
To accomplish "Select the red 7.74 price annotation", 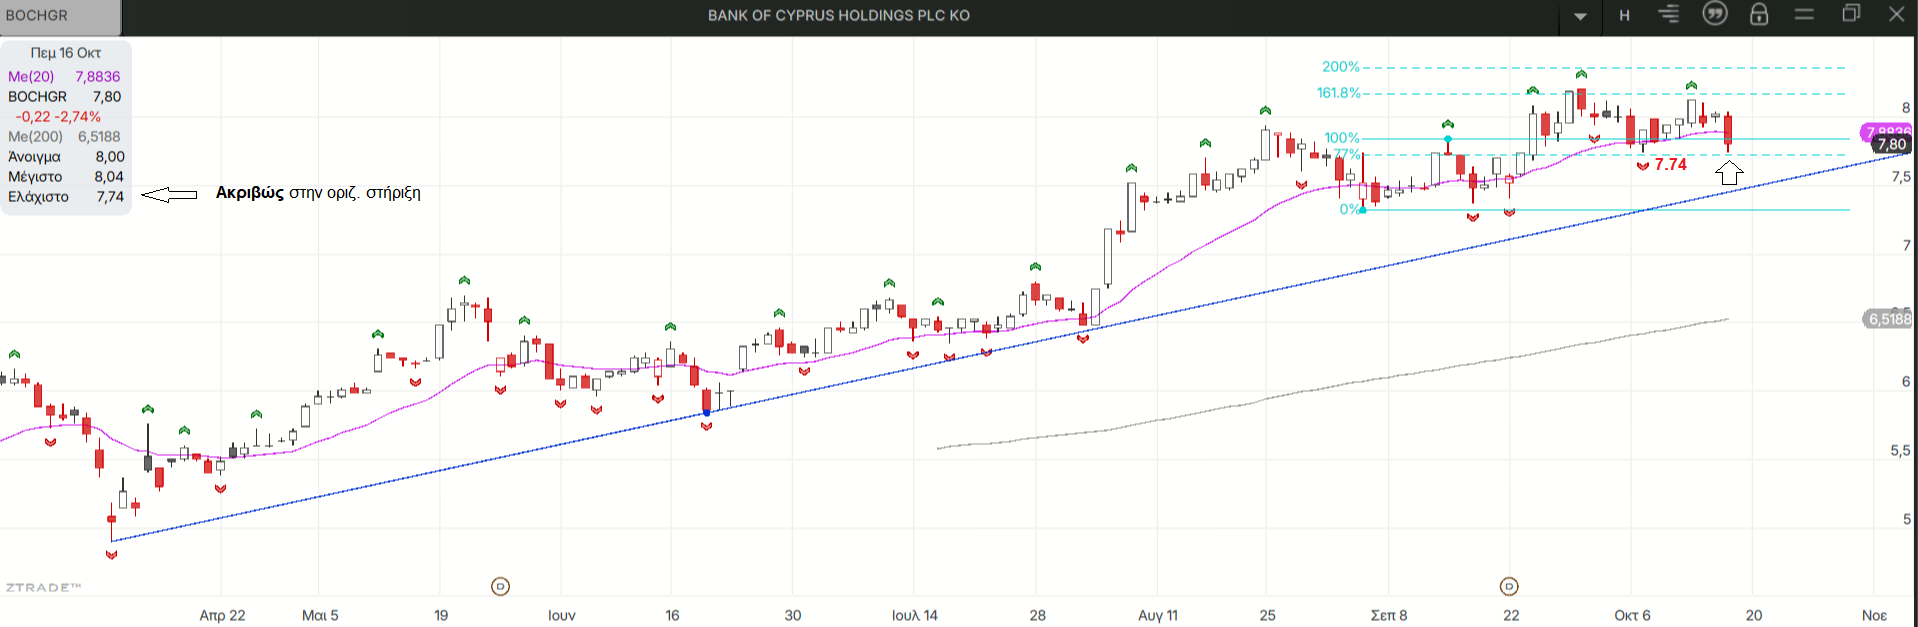I will pos(1670,165).
